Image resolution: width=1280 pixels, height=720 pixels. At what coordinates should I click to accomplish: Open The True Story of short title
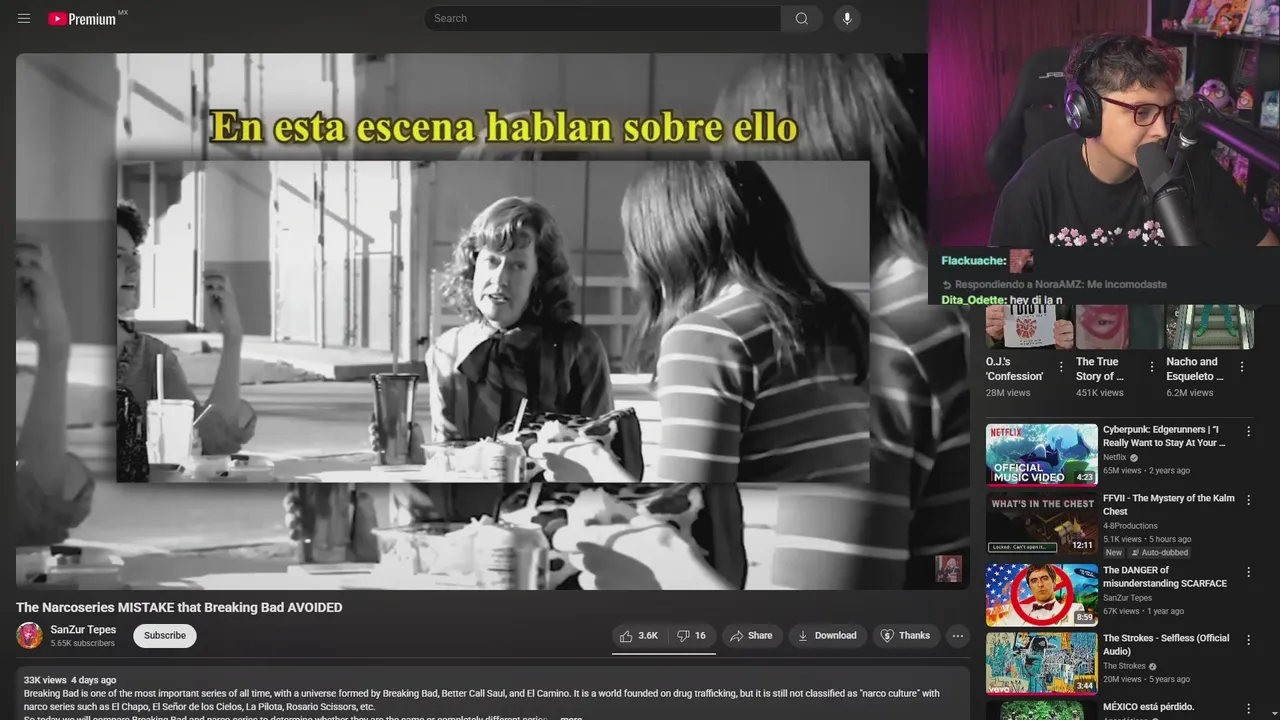tap(1100, 369)
